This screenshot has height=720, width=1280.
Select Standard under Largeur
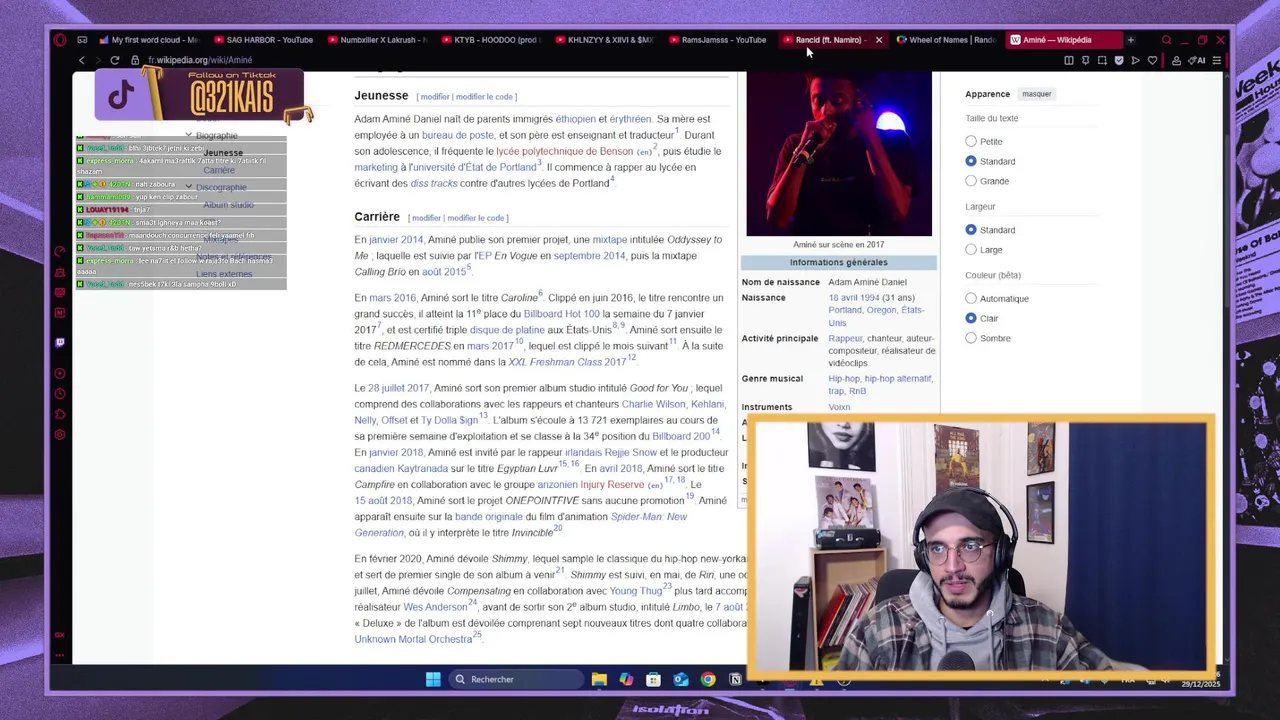coord(971,230)
